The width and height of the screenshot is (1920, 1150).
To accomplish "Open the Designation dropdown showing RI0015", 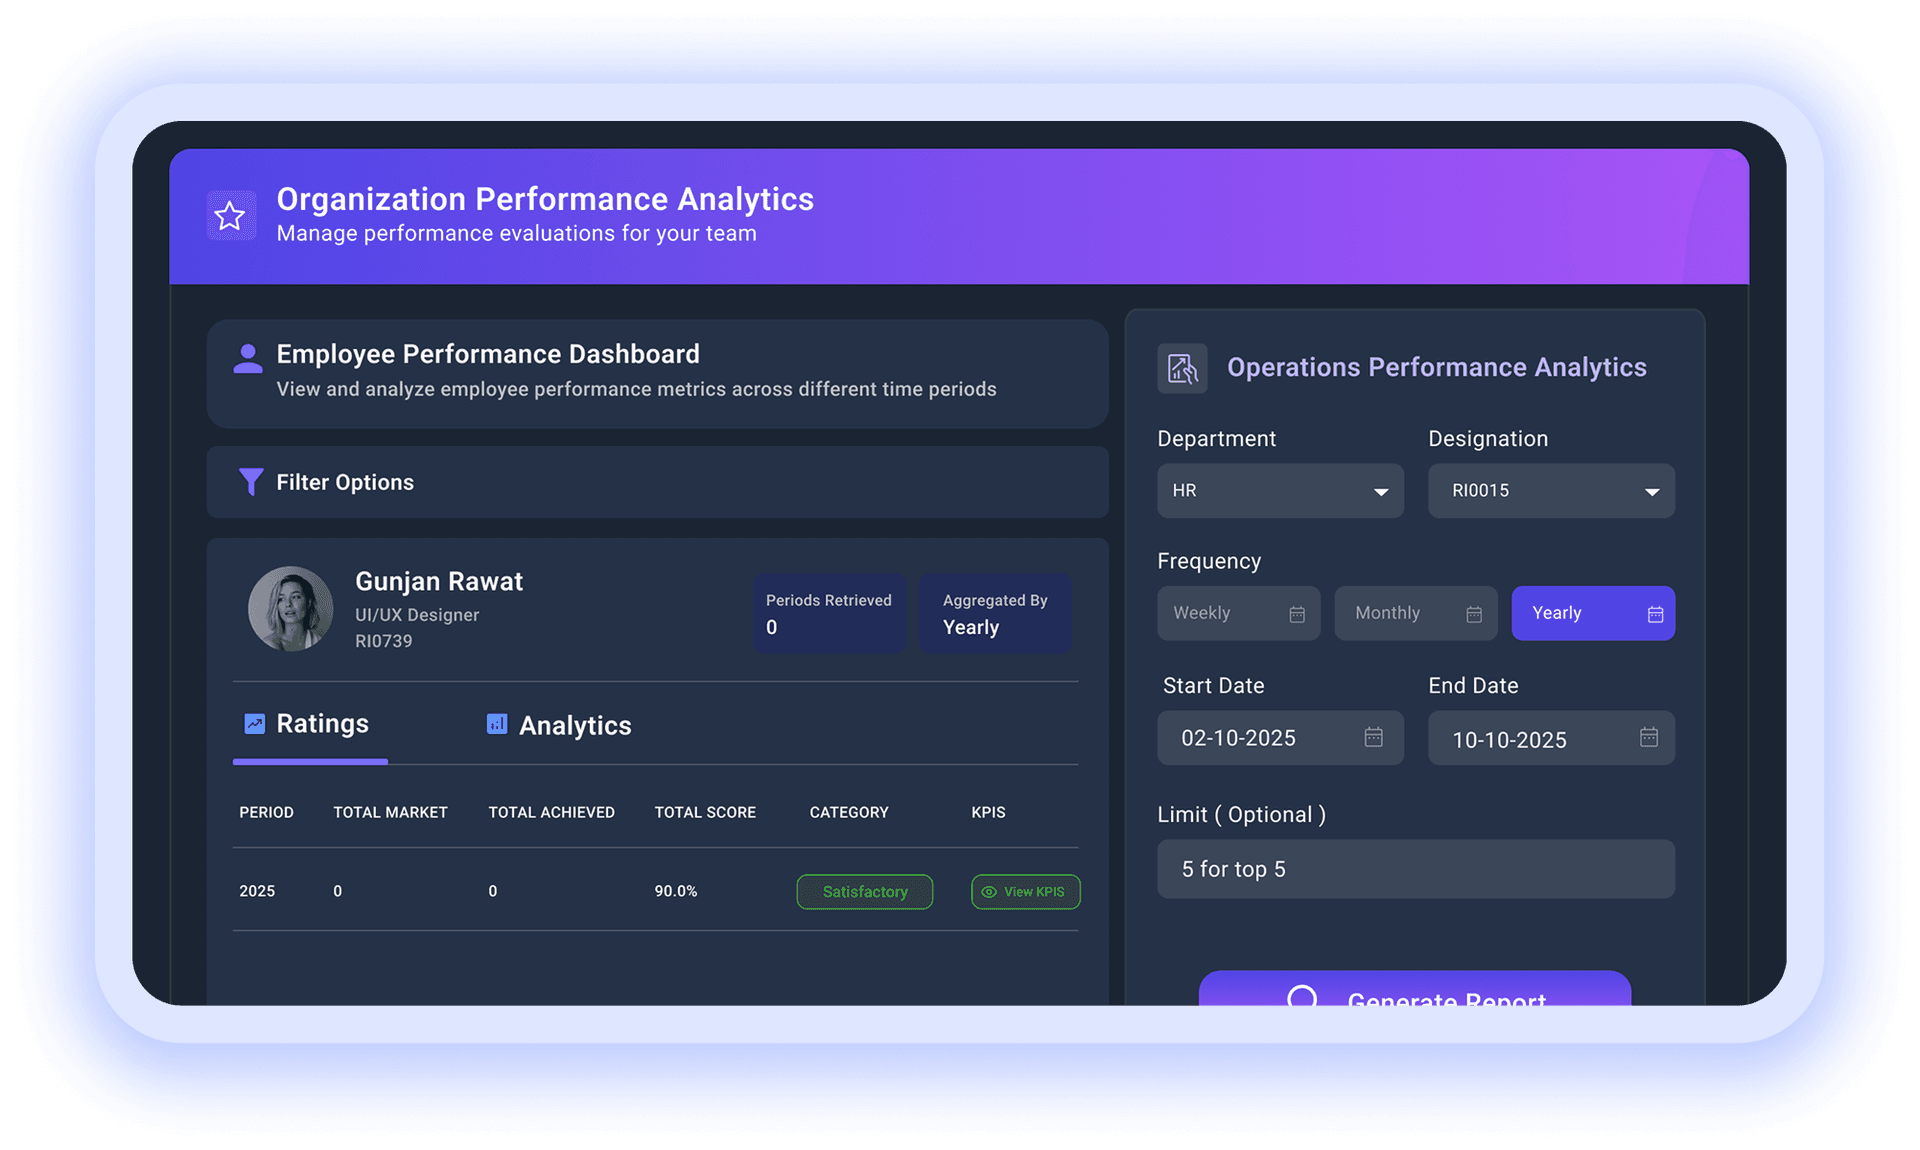I will (x=1550, y=491).
